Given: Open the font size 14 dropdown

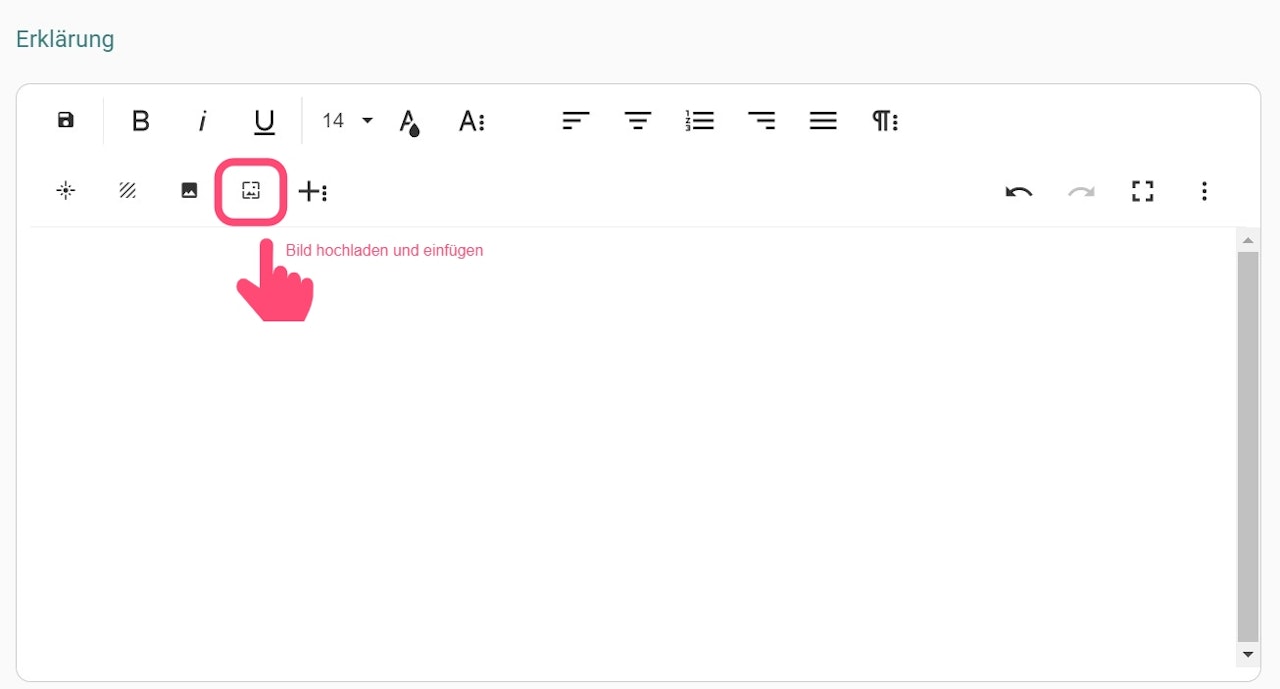Looking at the screenshot, I should coord(346,121).
